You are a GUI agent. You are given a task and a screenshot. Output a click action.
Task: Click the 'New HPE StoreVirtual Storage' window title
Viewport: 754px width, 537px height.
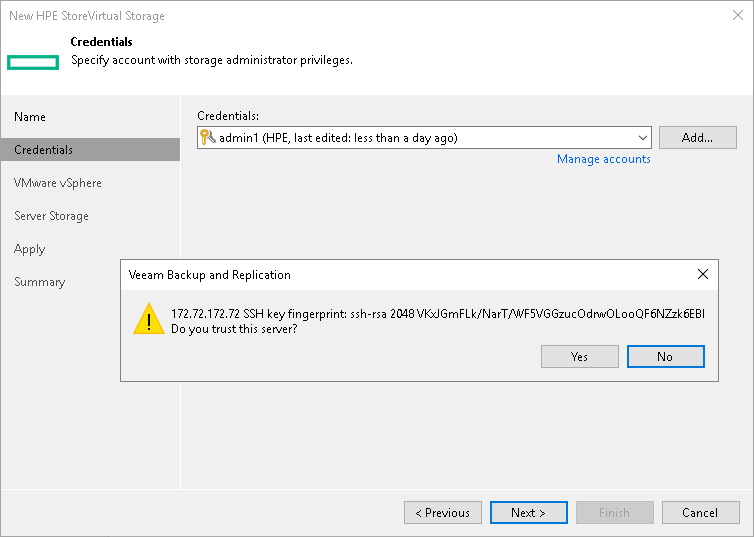pyautogui.click(x=87, y=16)
